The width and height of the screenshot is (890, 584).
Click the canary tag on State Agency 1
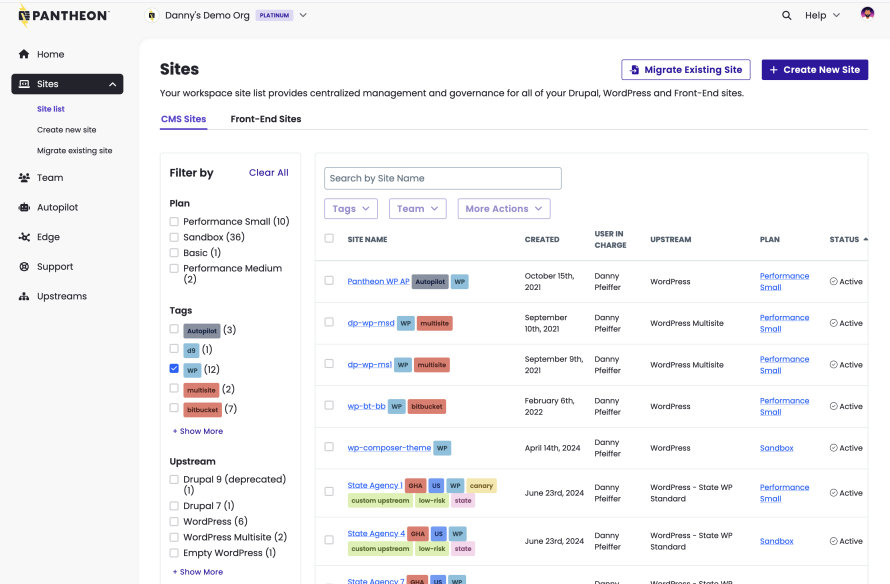481,486
